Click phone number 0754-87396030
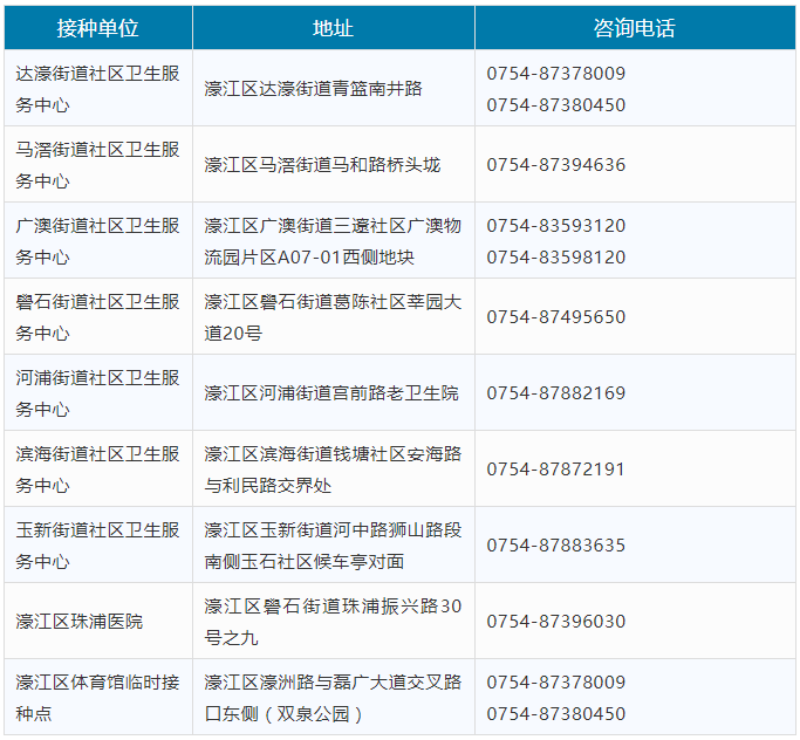Viewport: 800px width, 740px height. [556, 621]
